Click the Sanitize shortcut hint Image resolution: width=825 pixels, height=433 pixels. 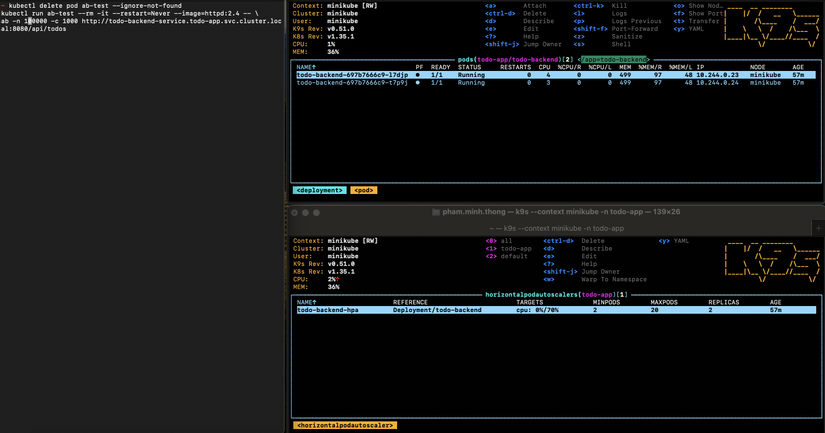pos(608,37)
